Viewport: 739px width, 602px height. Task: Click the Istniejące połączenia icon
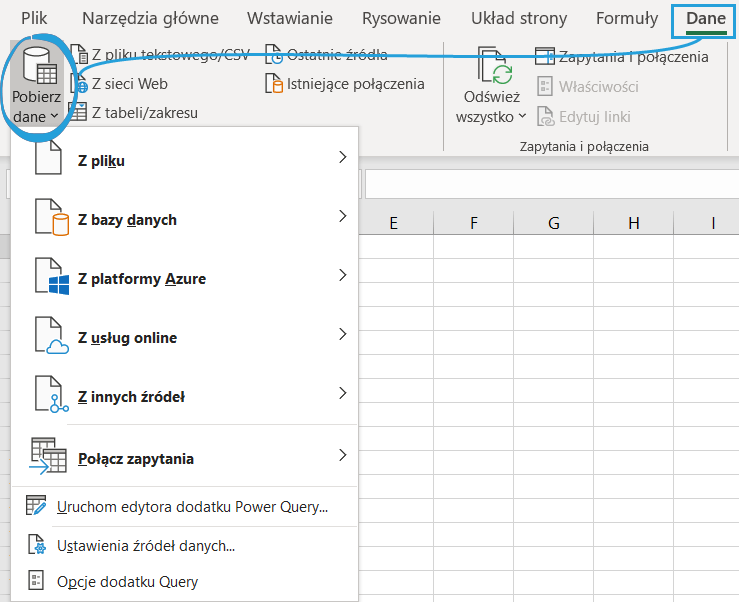[273, 84]
